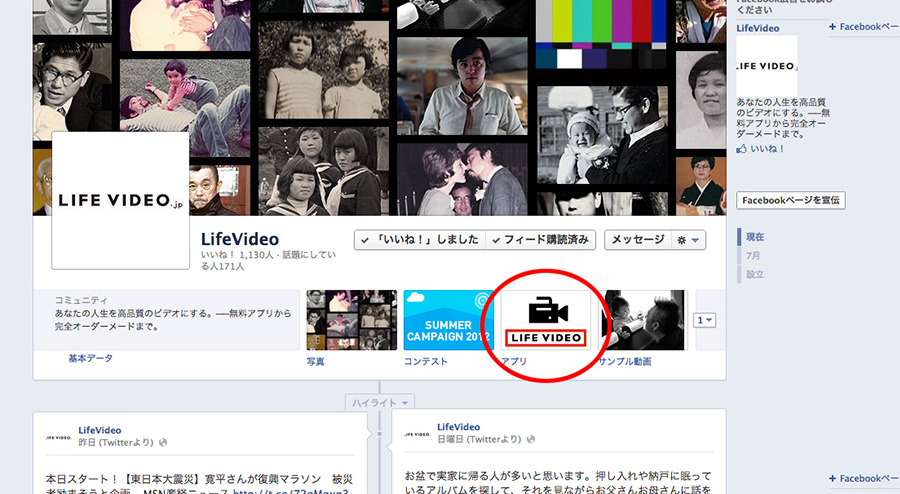The image size is (900, 494).
Task: Click the 写真 label under photos tile
Action: point(315,361)
